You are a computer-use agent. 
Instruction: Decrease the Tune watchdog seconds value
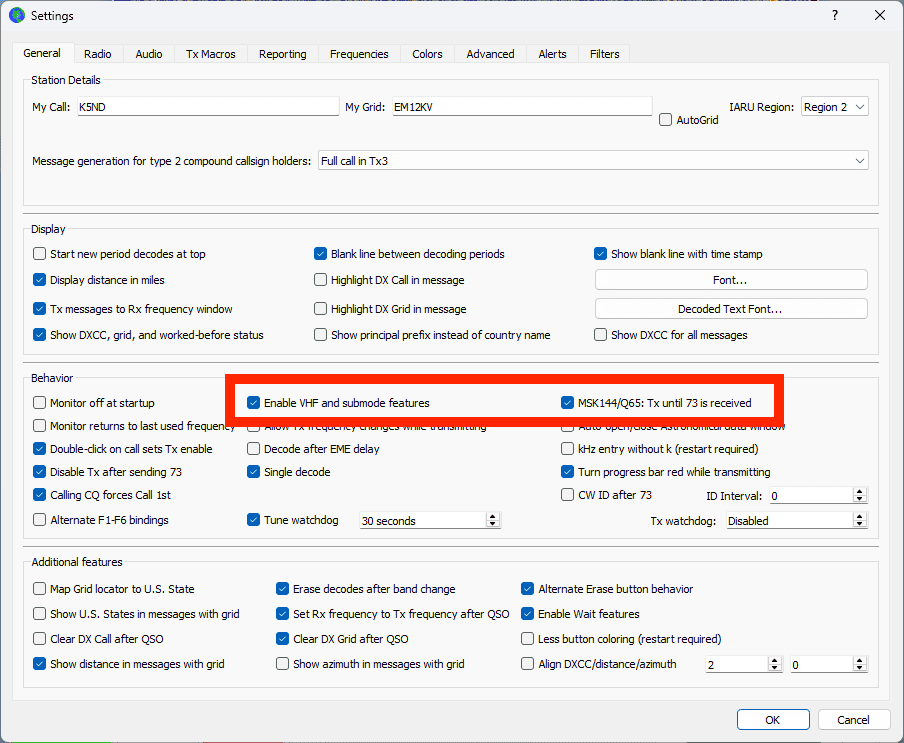click(x=492, y=525)
